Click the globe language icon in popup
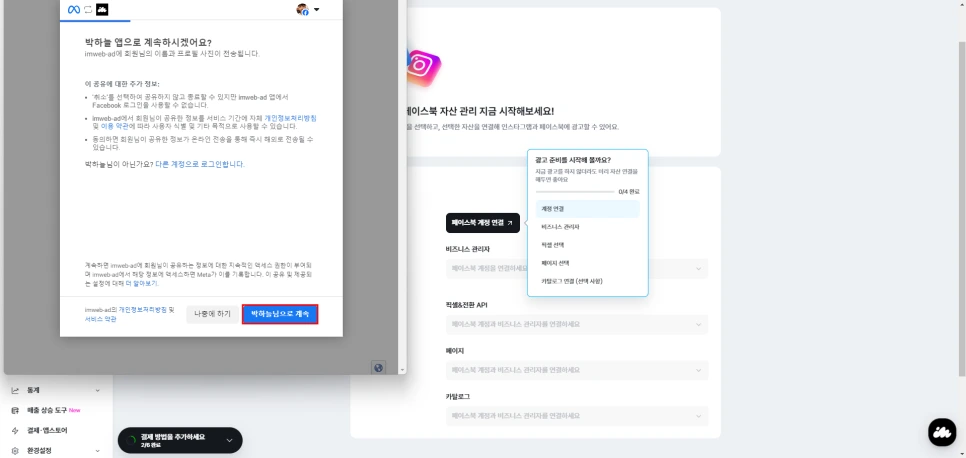 click(379, 367)
